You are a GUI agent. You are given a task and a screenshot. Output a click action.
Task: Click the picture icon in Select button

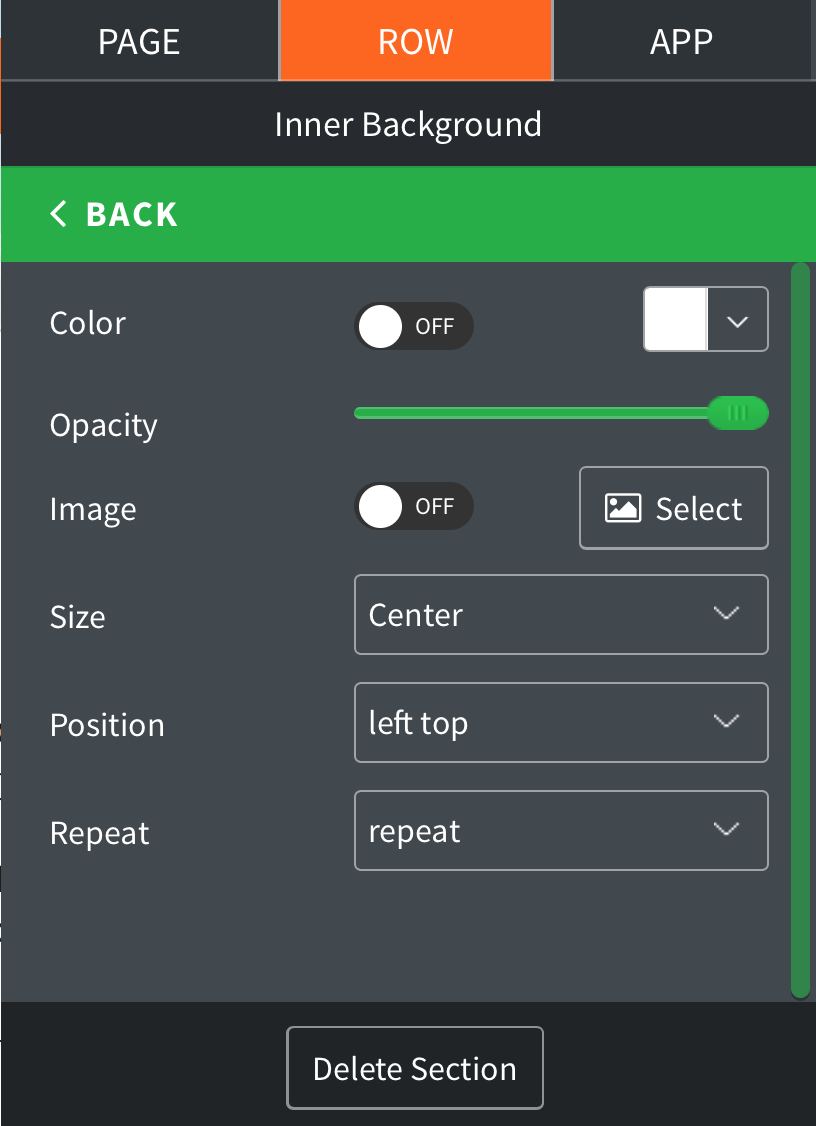point(623,508)
